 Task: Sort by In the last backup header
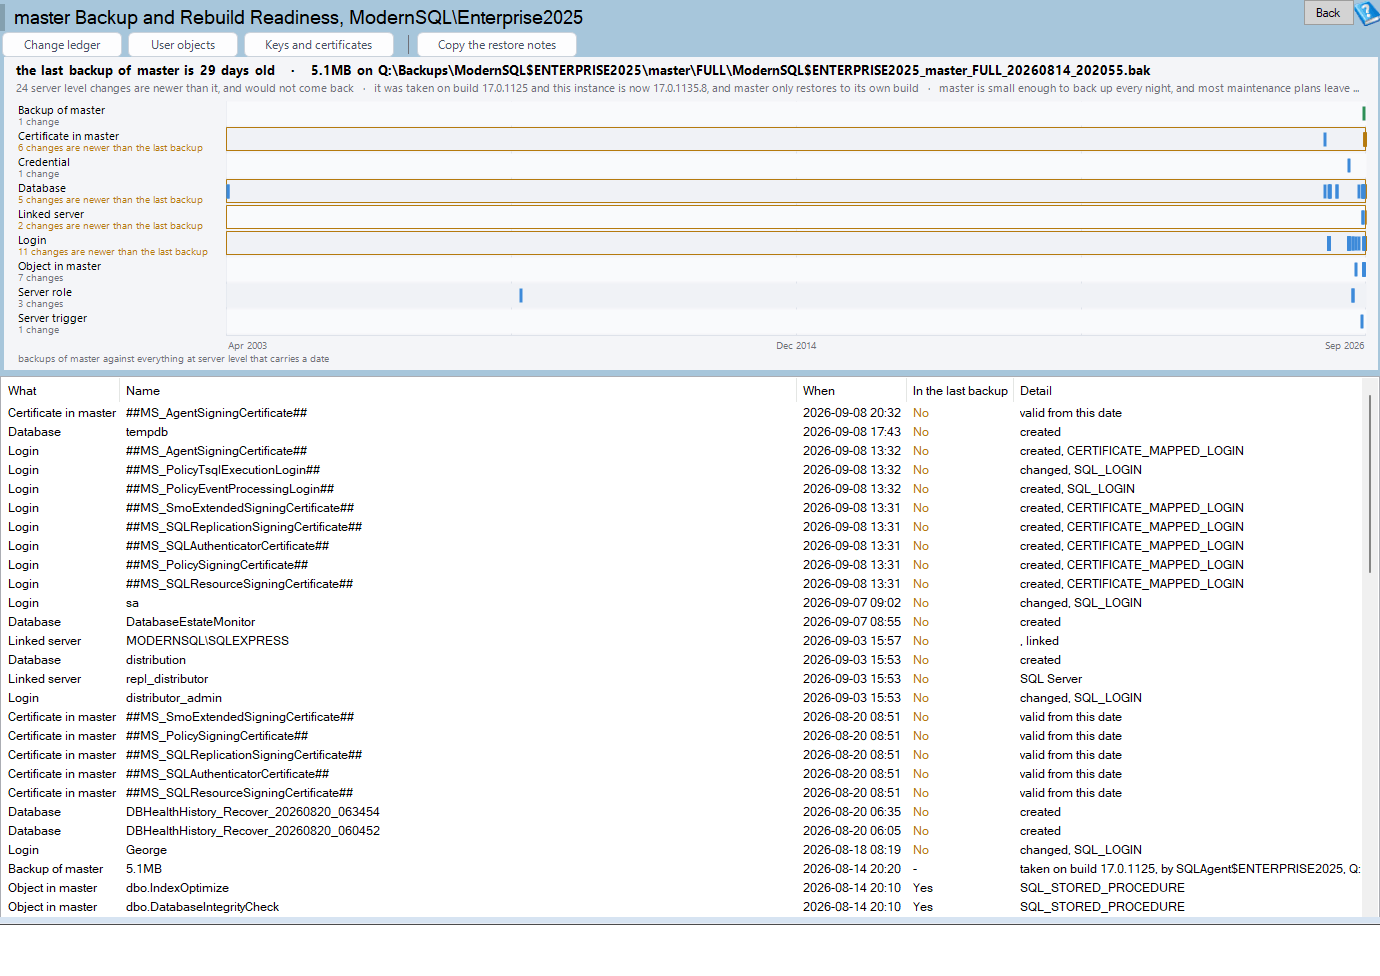click(x=960, y=391)
